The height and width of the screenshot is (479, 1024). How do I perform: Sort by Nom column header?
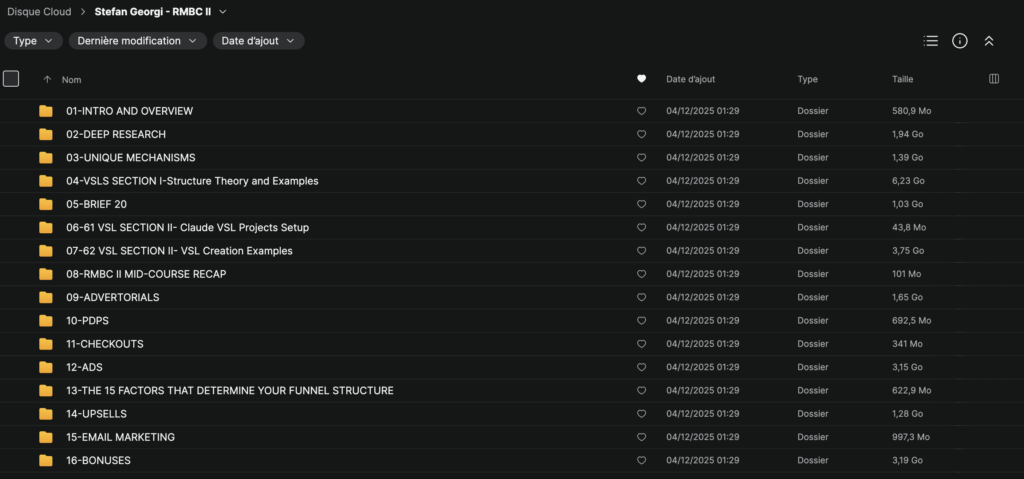[71, 79]
